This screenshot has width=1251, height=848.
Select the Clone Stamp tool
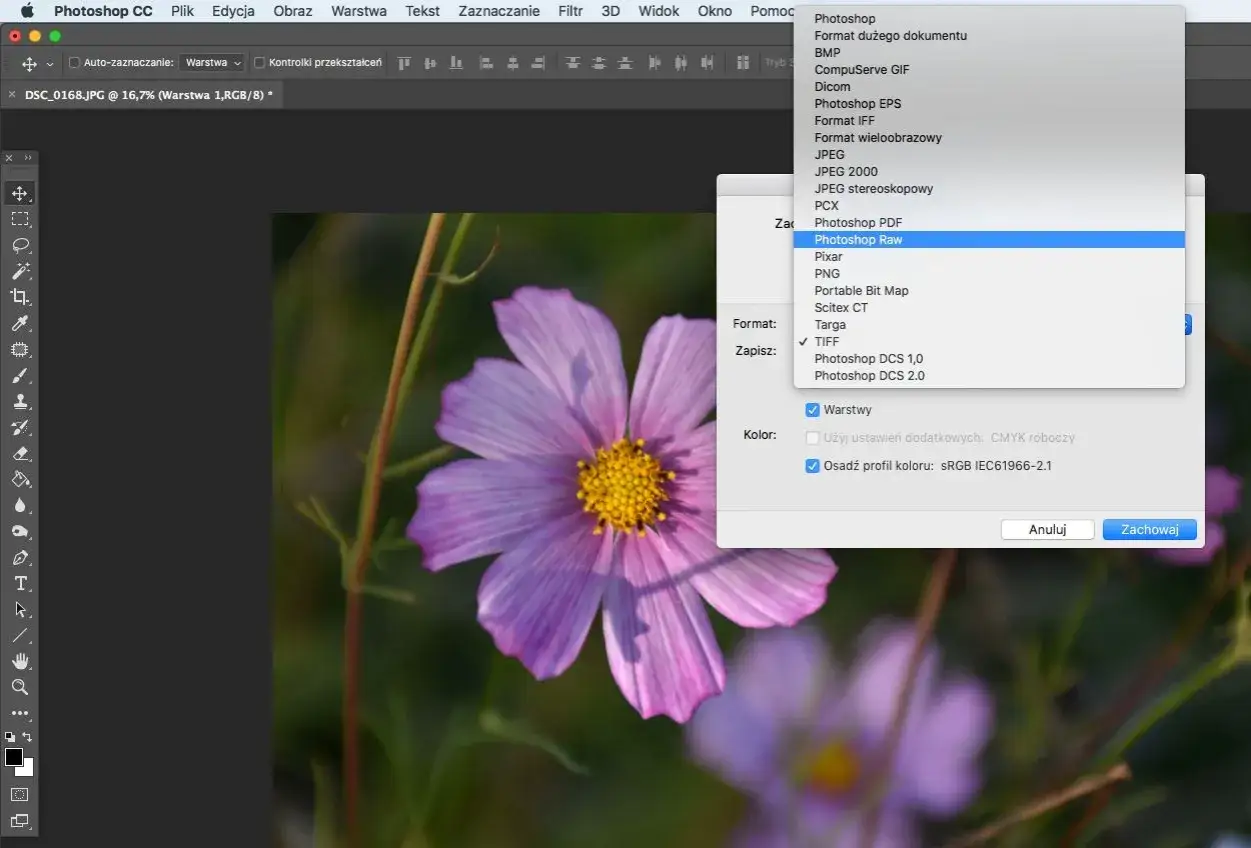(20, 402)
